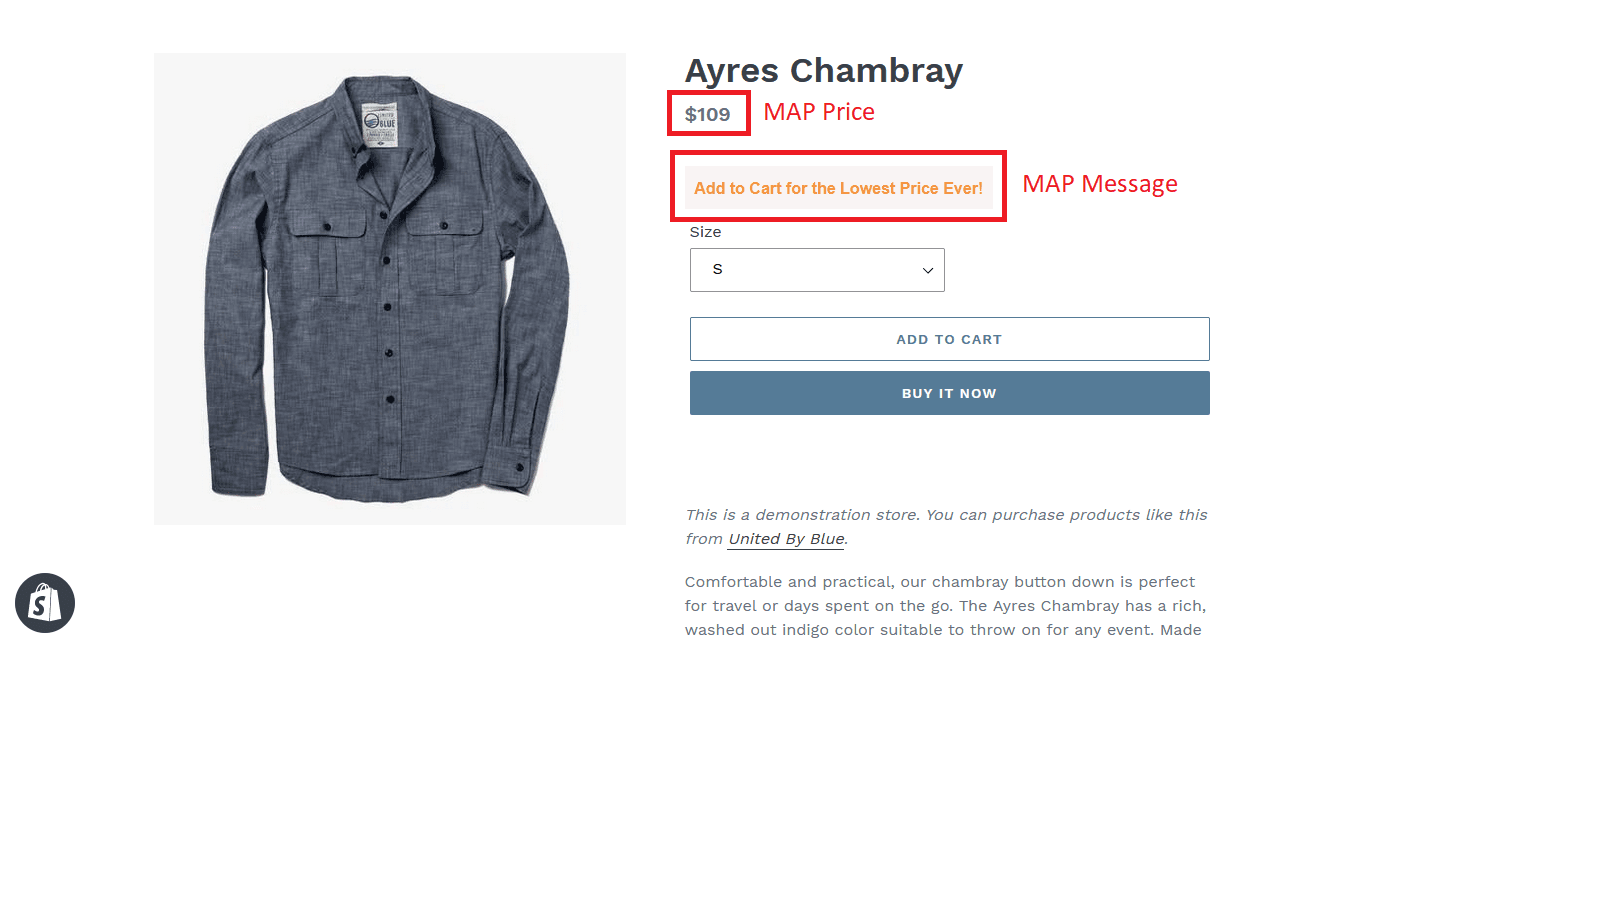Viewport: 1600px width, 900px height.
Task: Click the Size label above the dropdown
Action: (x=705, y=232)
